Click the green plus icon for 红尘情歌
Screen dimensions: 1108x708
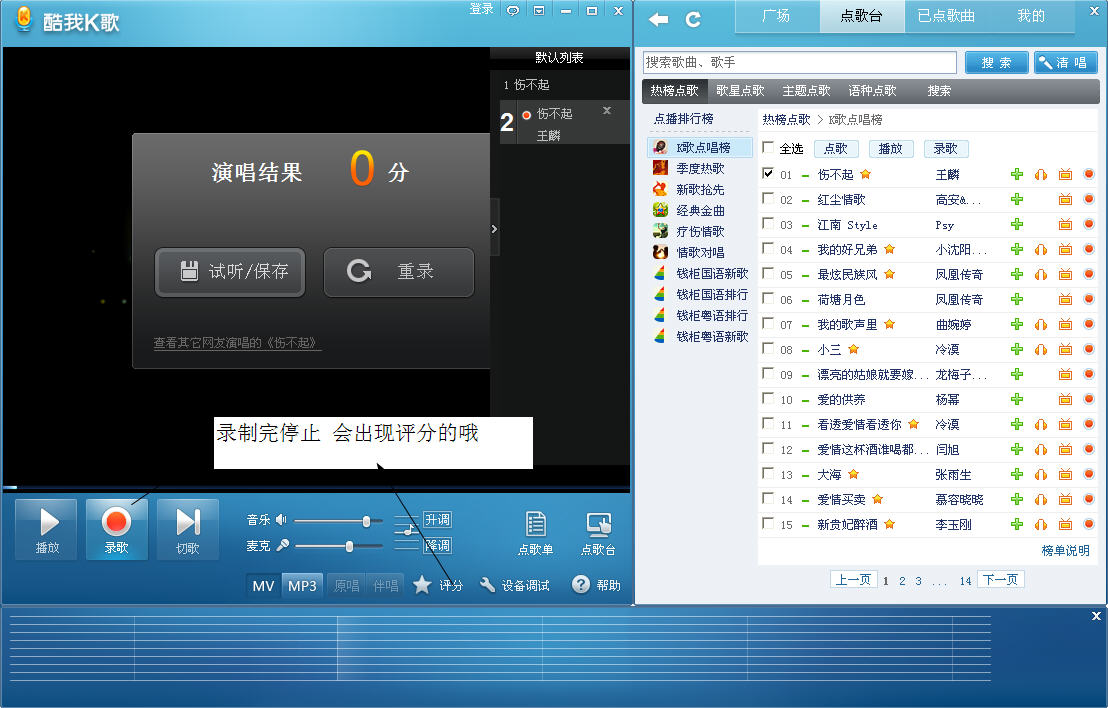1017,199
